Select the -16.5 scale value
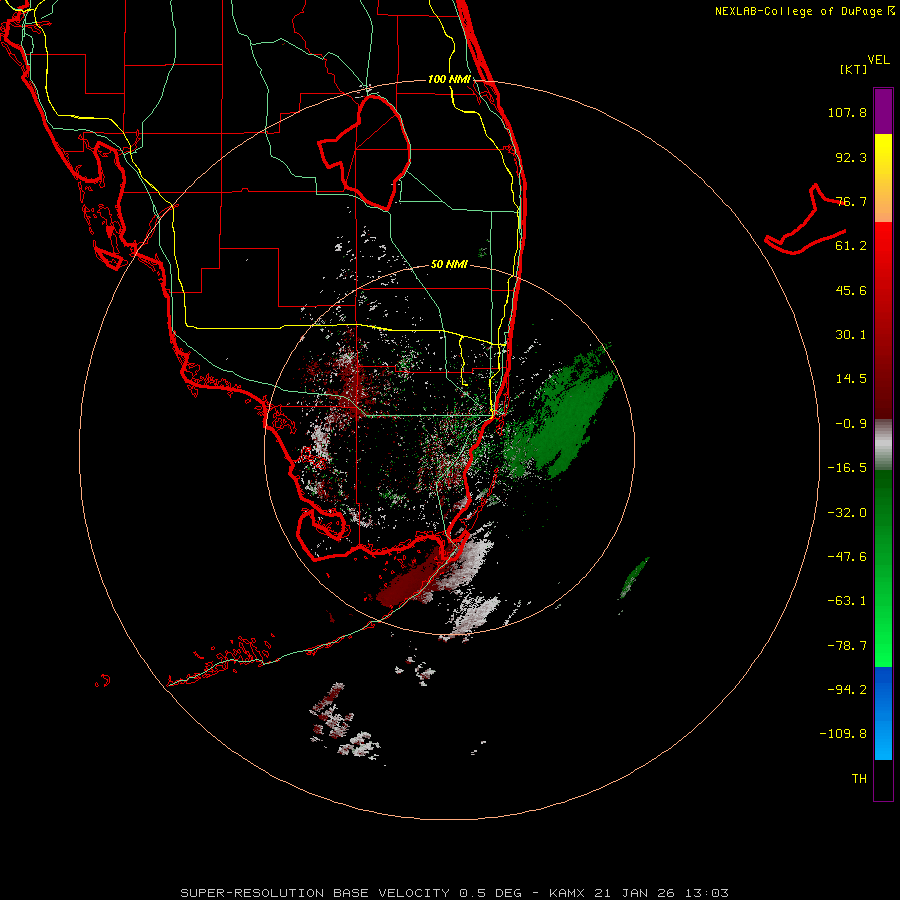The width and height of the screenshot is (900, 900). click(847, 468)
